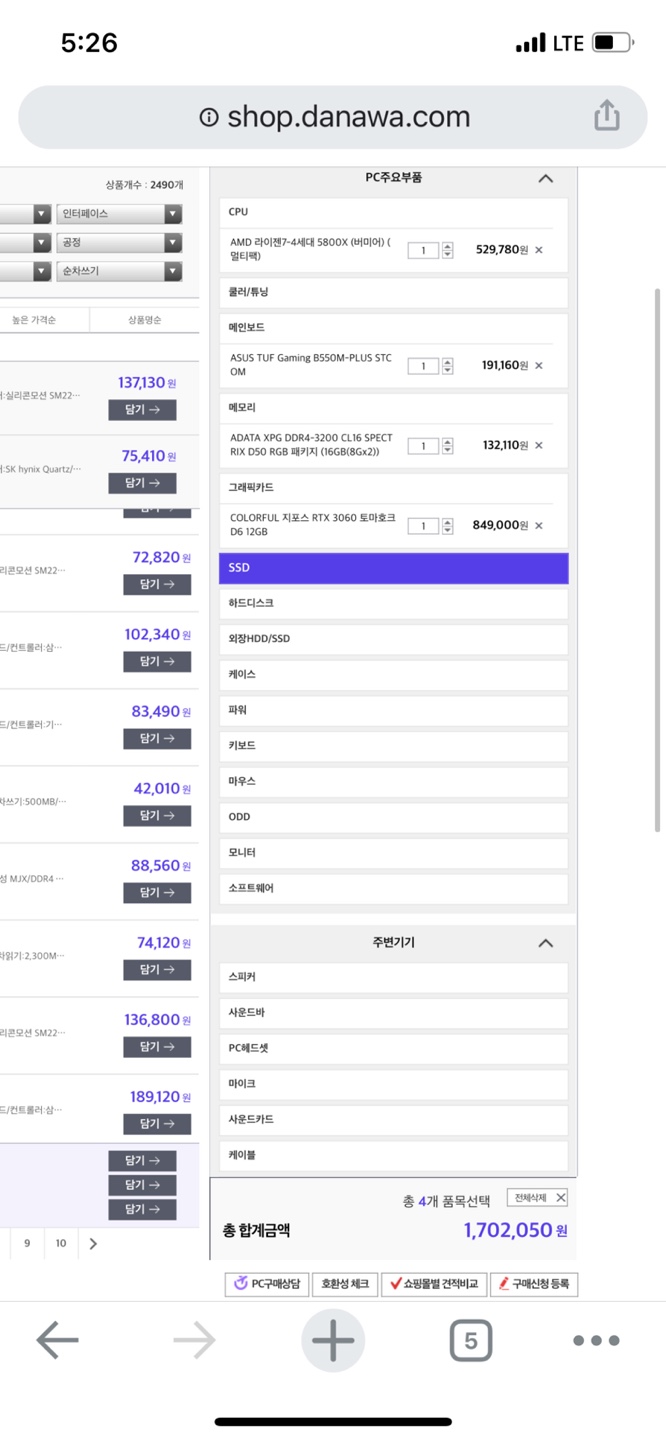Viewport: 666px width, 1440px height.
Task: Add the 137,130원 product with 담기
Action: click(142, 410)
